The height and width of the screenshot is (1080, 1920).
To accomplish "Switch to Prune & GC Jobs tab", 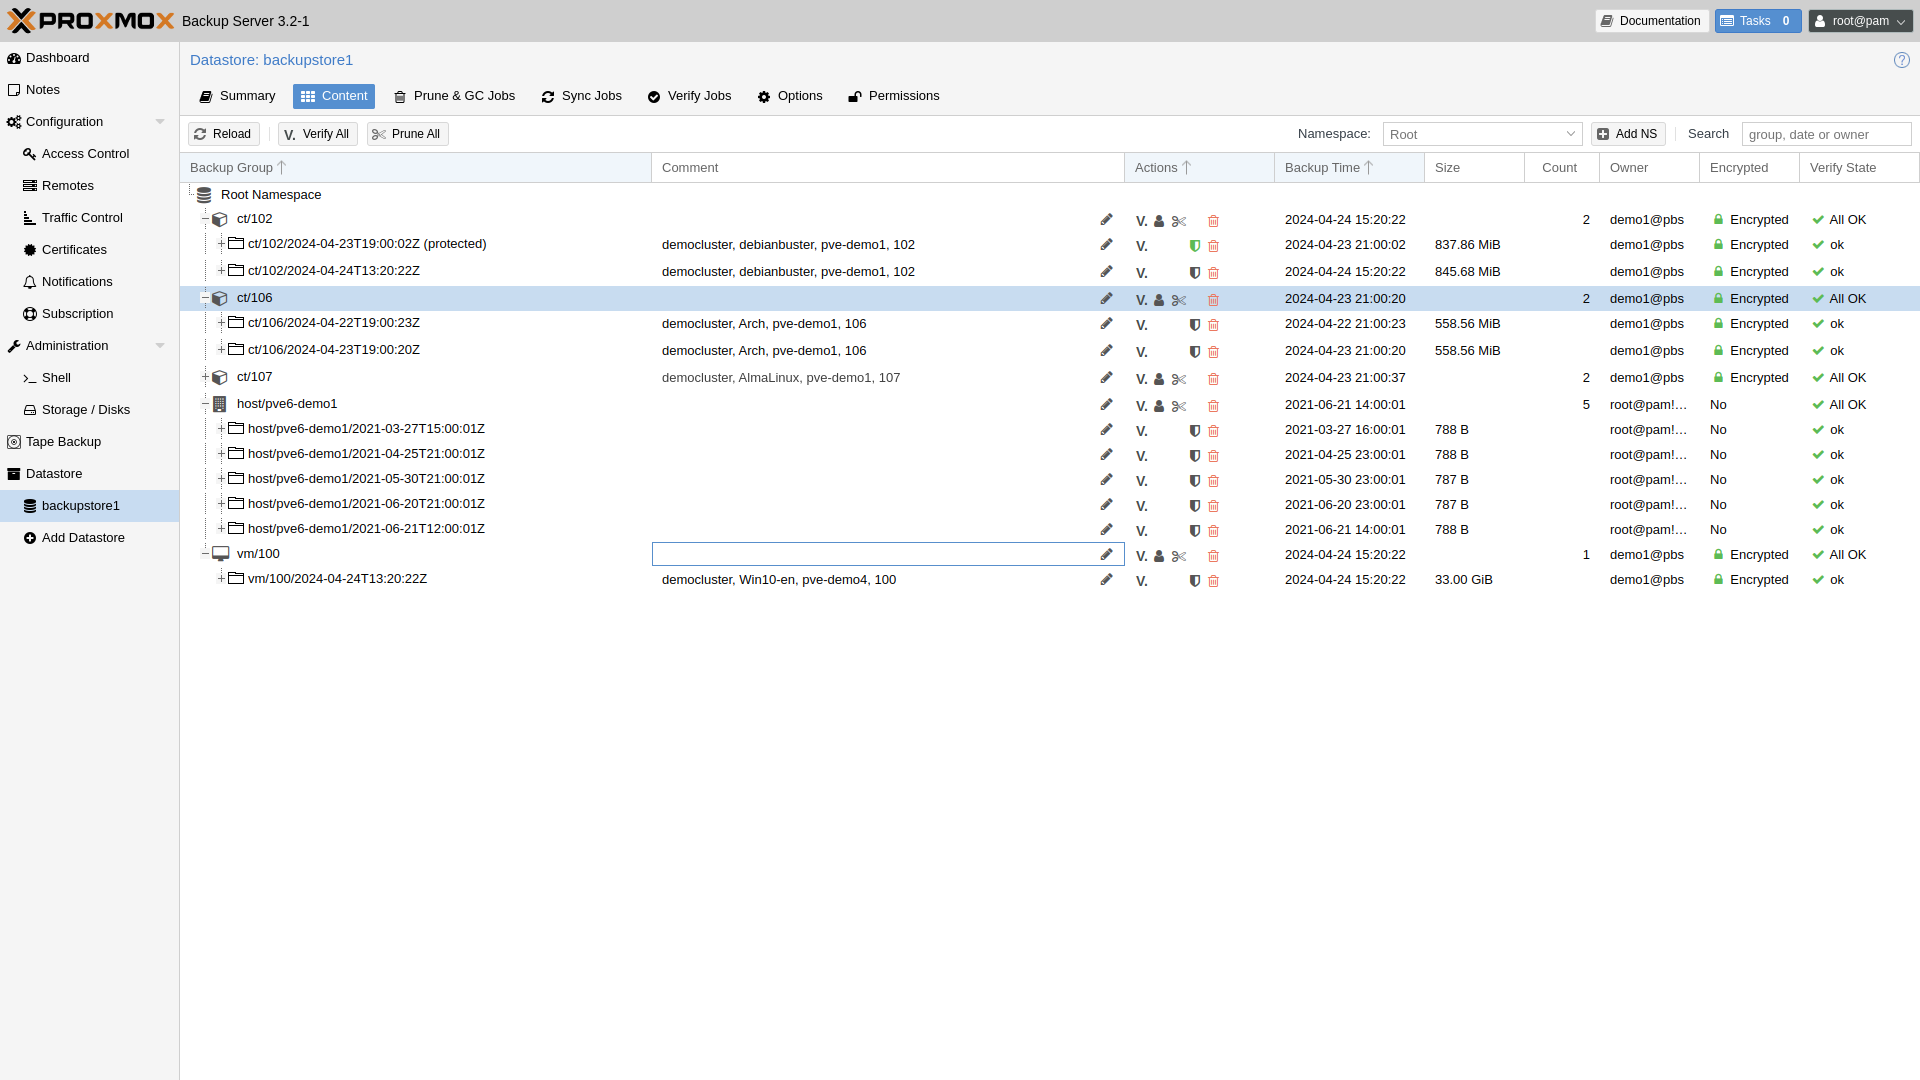I will (455, 96).
